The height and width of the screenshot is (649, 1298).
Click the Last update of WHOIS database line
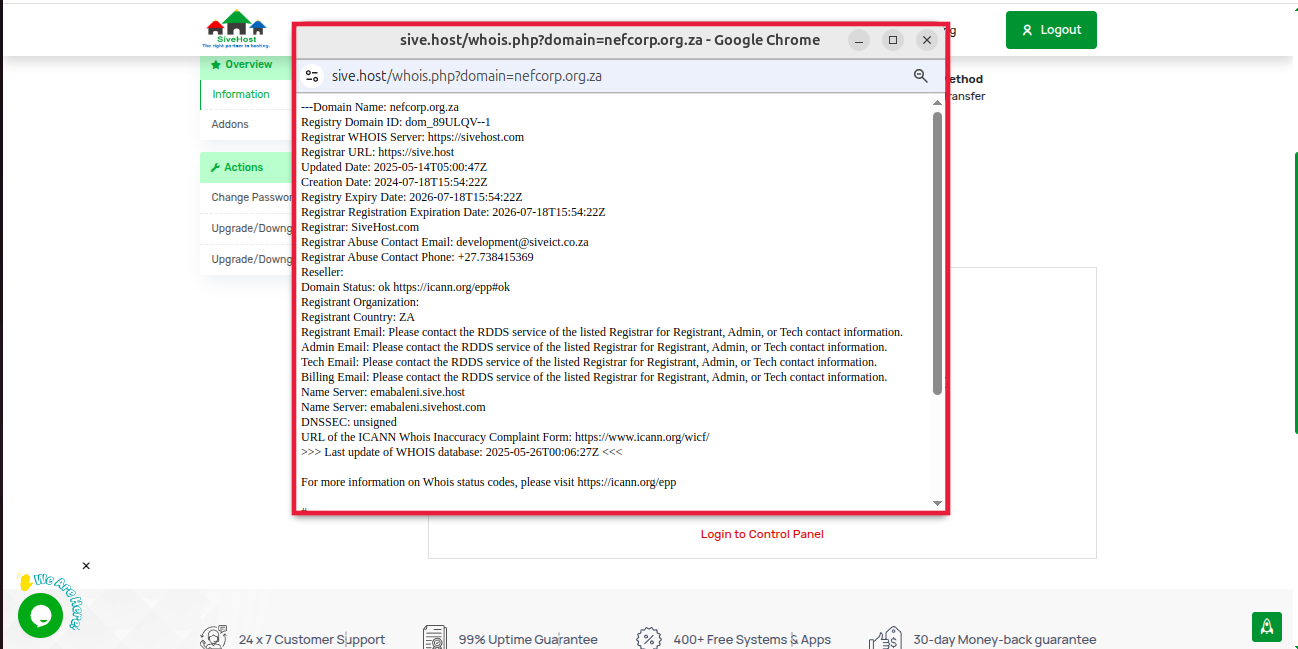[x=462, y=452]
